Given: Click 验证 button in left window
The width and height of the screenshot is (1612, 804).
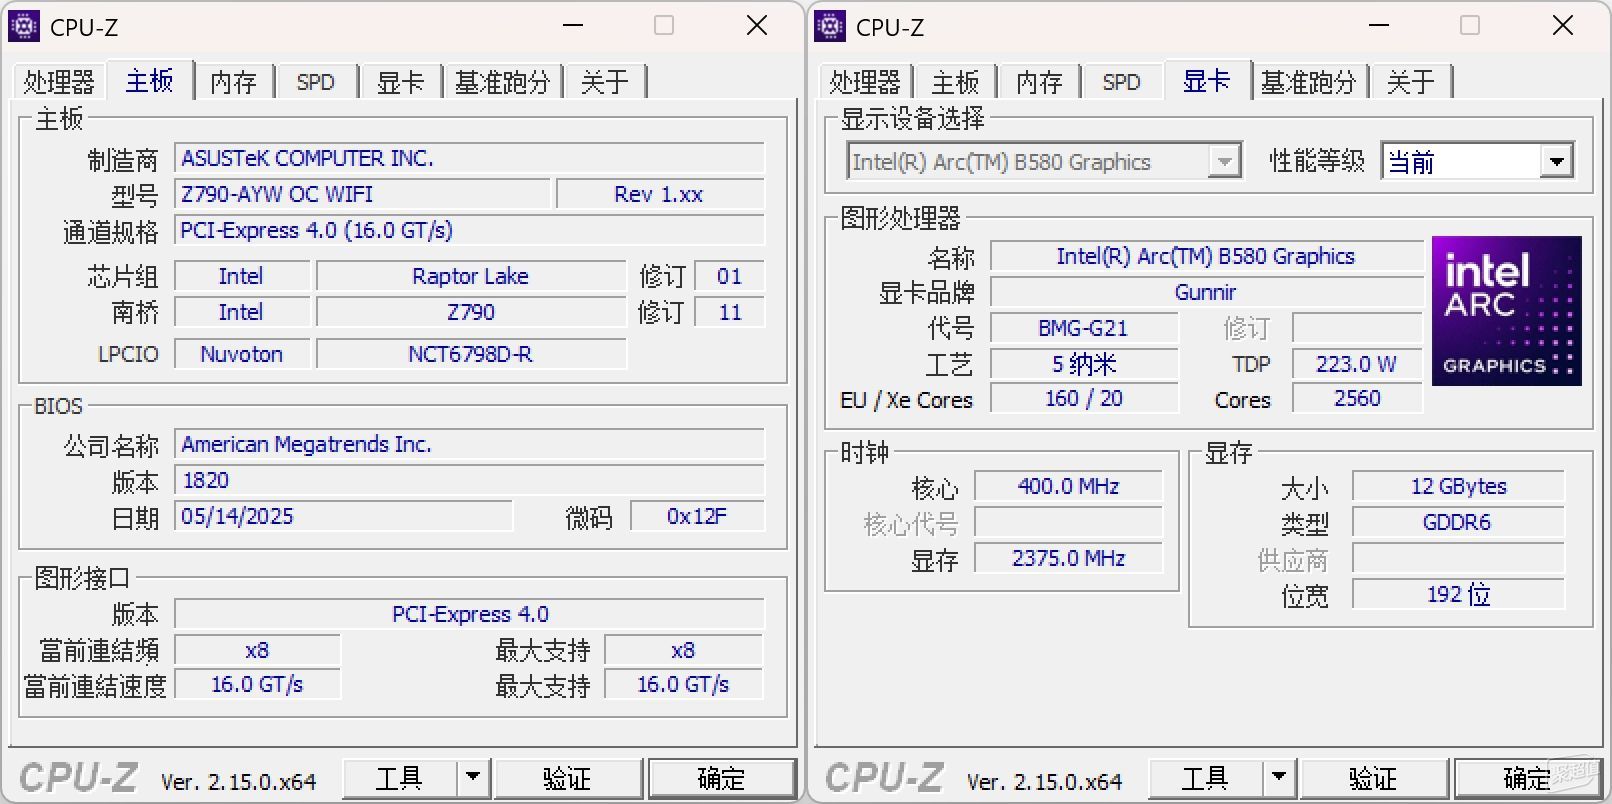Looking at the screenshot, I should pyautogui.click(x=568, y=777).
